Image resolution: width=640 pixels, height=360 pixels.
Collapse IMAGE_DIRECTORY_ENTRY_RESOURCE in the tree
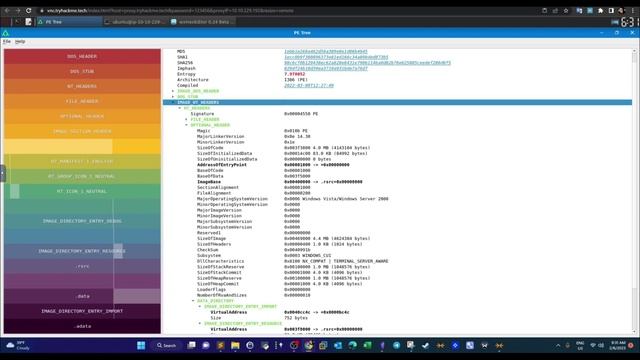(x=200, y=323)
